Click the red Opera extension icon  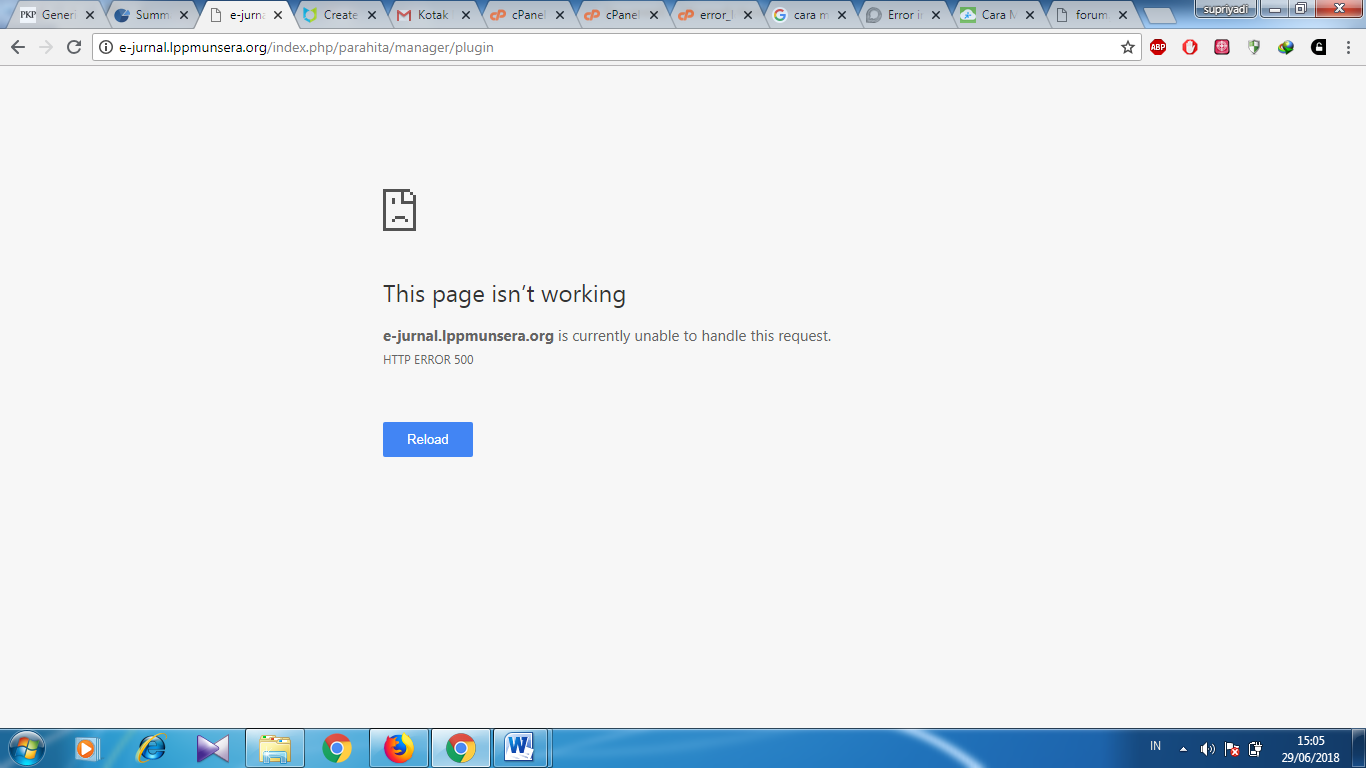[1190, 47]
